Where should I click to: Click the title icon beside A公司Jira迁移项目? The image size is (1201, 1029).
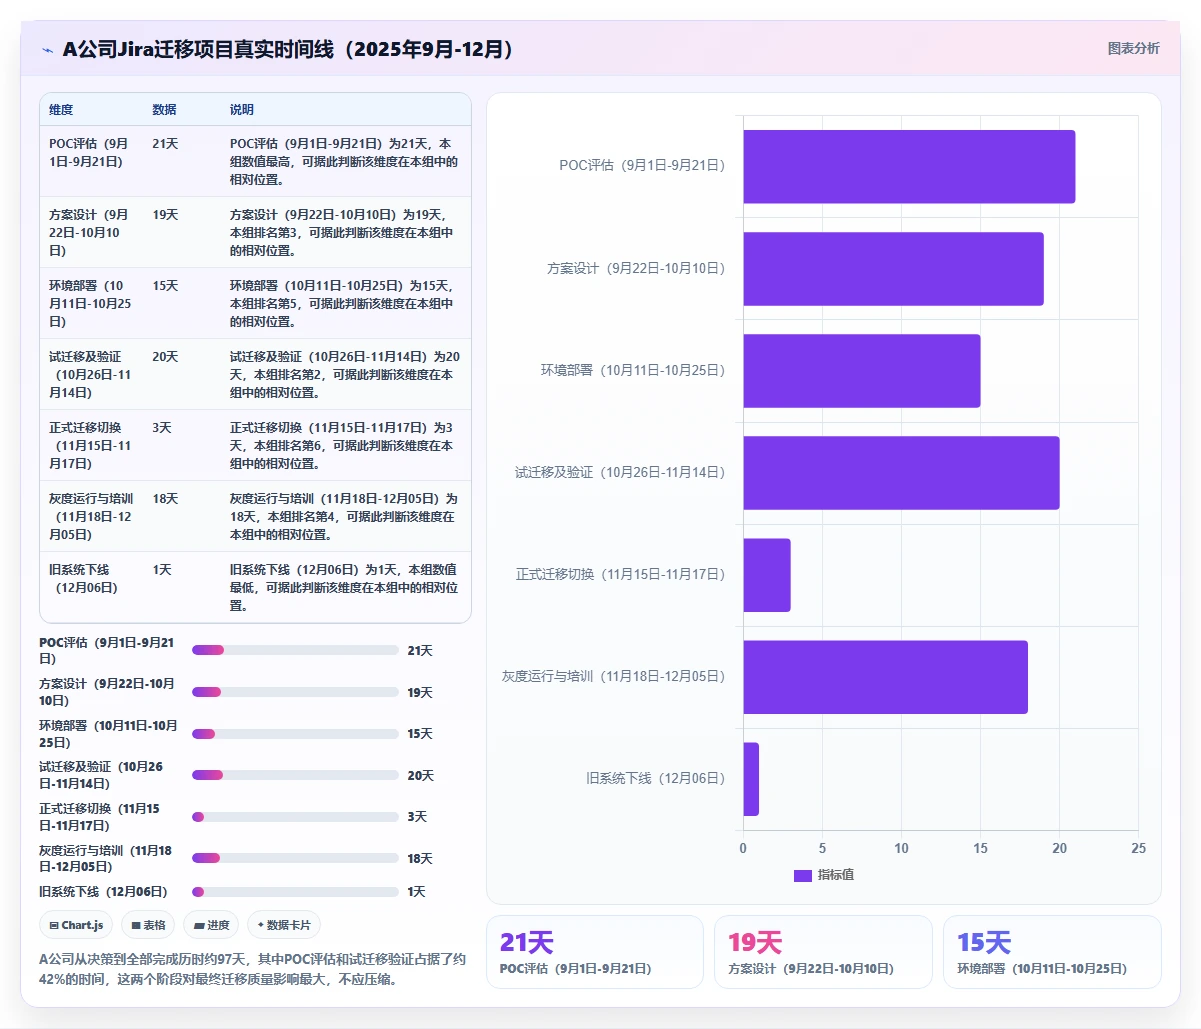pyautogui.click(x=47, y=50)
